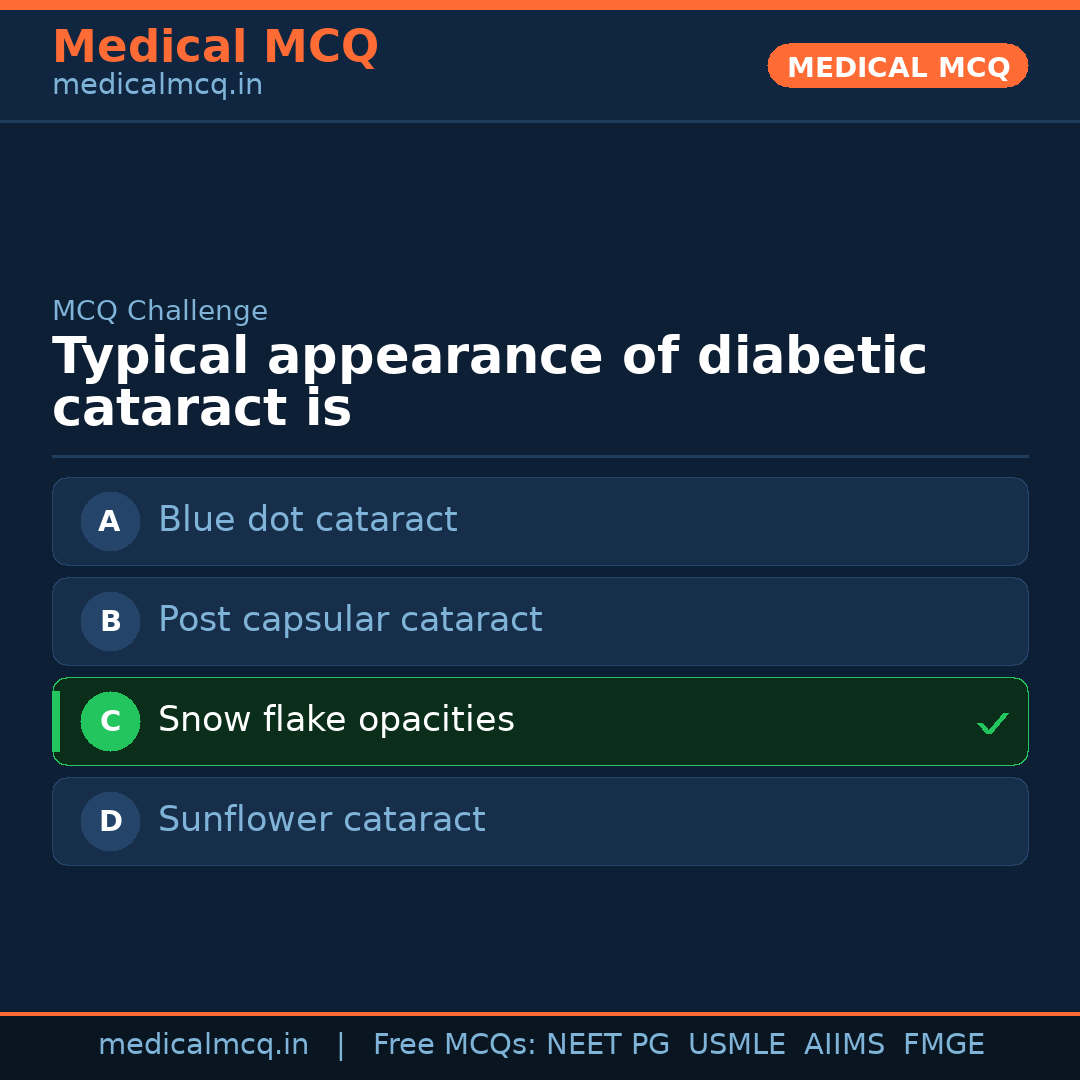Viewport: 1080px width, 1080px height.
Task: Click the diabetic cataract question text
Action: (x=489, y=383)
